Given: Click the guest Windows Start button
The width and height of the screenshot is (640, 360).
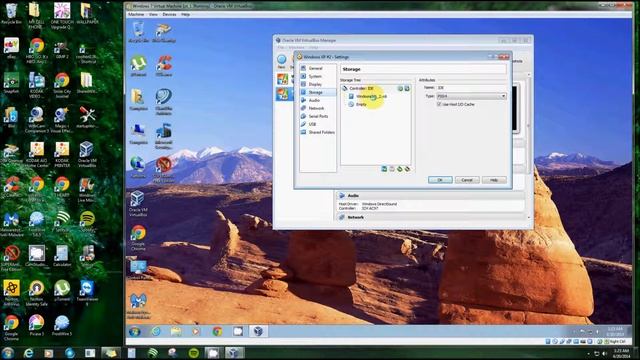Looking at the screenshot, I should click(x=135, y=331).
